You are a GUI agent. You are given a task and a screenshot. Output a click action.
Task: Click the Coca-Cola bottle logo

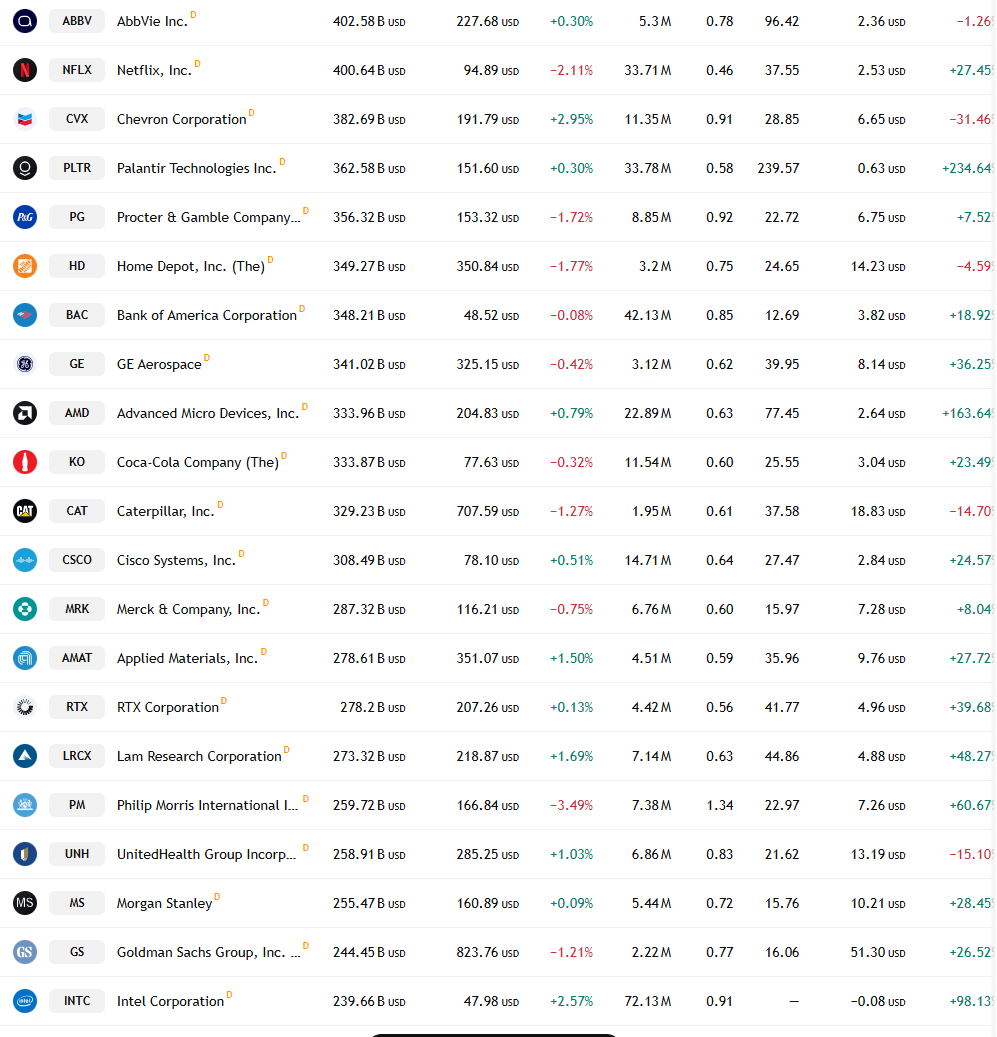point(25,462)
